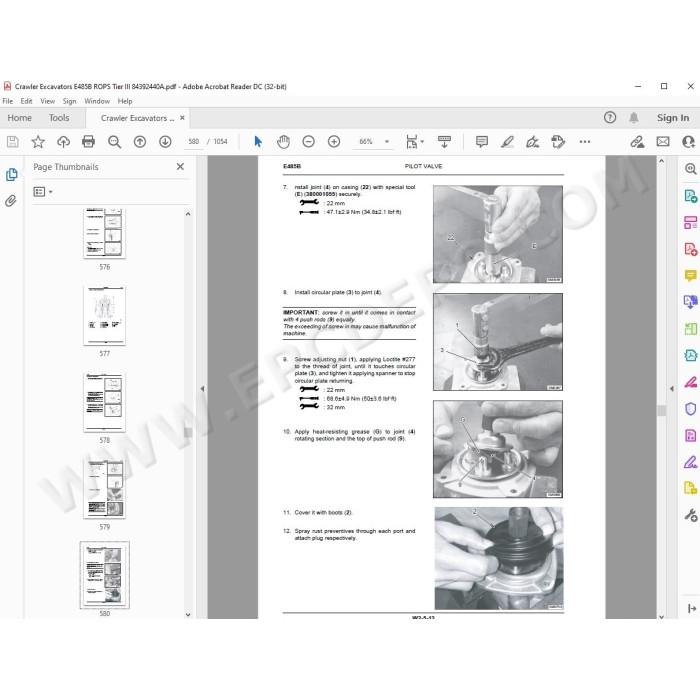This screenshot has width=700, height=700.
Task: Send file by email envelope icon
Action: click(x=663, y=142)
